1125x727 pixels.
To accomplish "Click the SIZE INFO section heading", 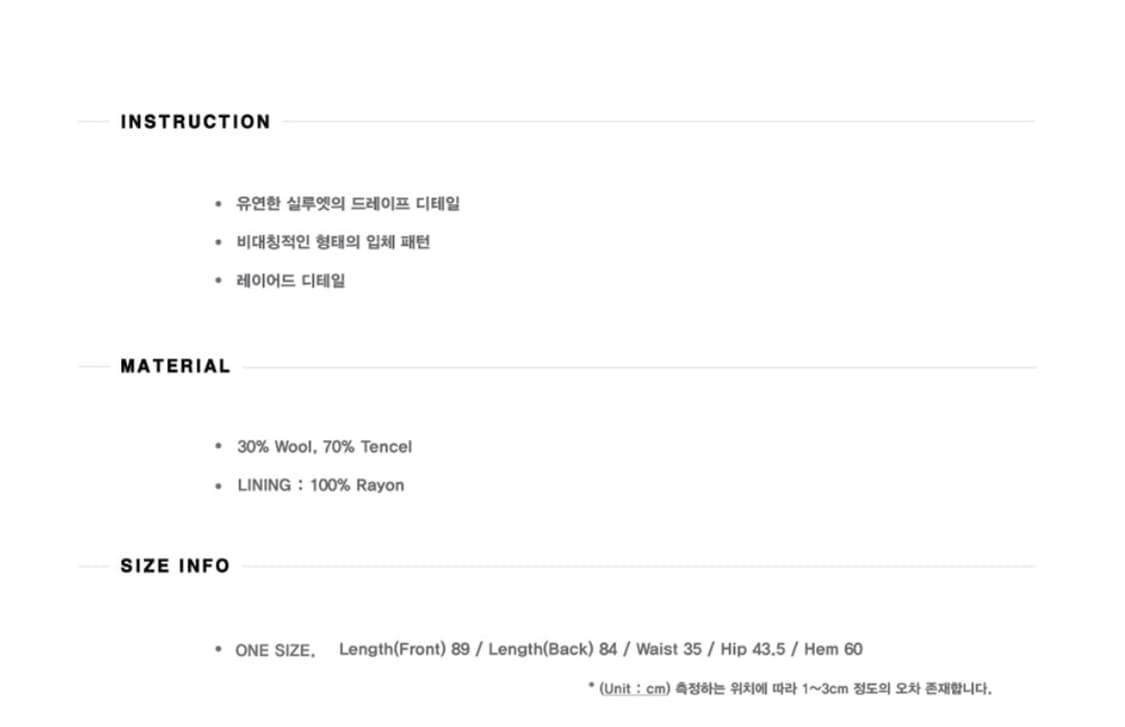I will pyautogui.click(x=175, y=566).
